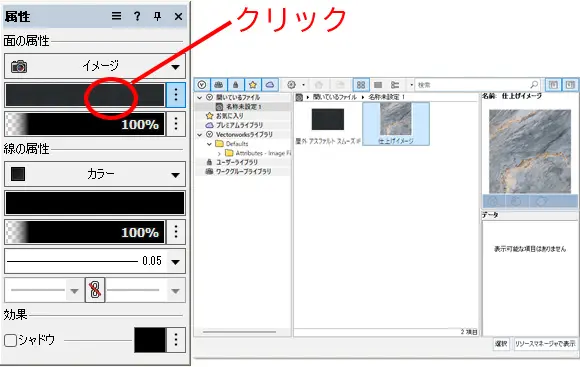Click the リソースマネージャで表示 button
Screen dimensions: 580x367
[545, 344]
